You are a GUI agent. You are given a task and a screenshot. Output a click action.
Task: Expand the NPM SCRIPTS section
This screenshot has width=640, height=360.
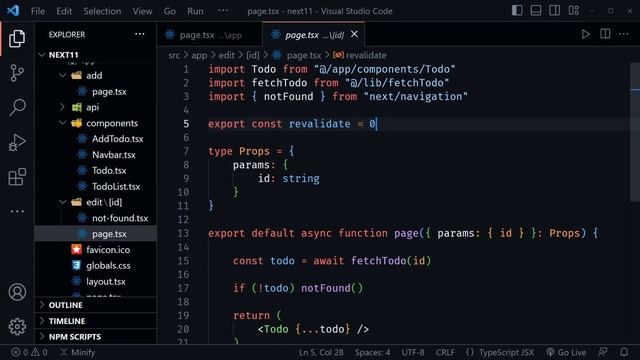[96, 337]
